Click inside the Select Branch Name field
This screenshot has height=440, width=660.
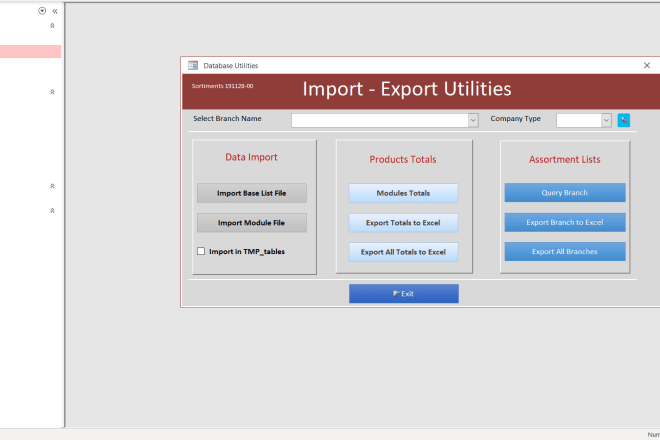click(x=379, y=120)
